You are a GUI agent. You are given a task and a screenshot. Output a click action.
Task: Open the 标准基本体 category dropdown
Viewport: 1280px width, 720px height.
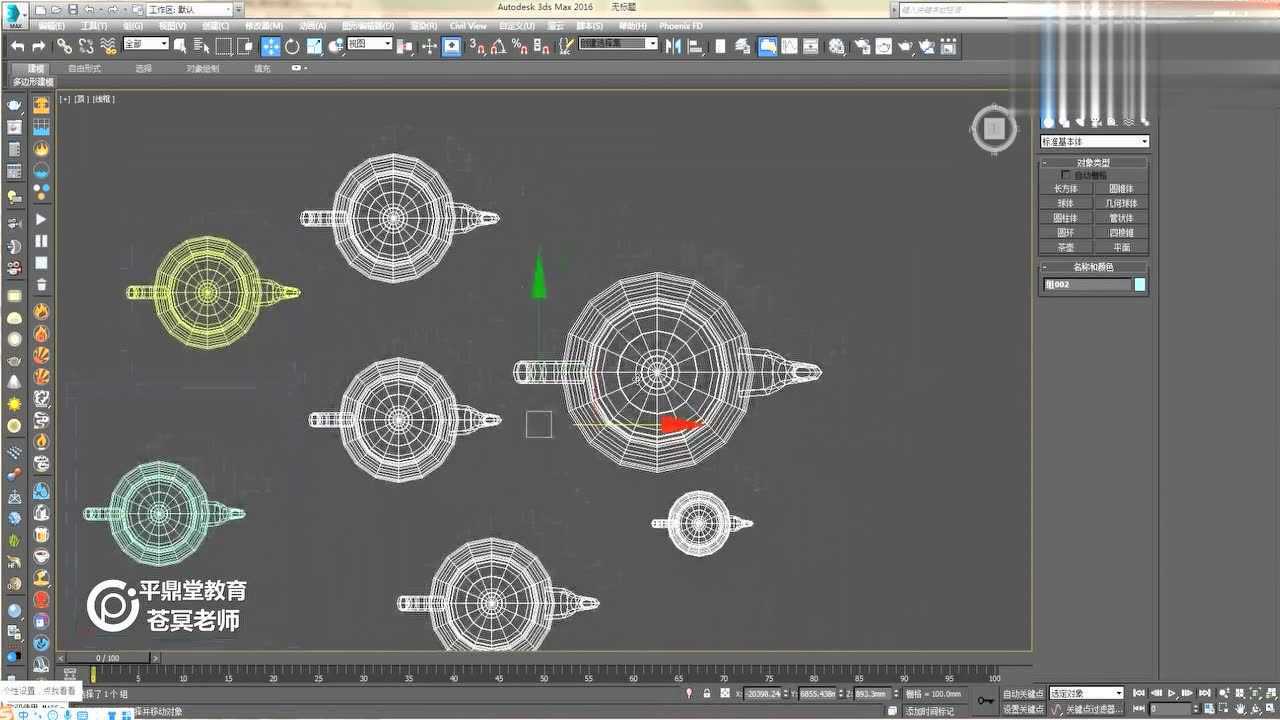click(1094, 142)
